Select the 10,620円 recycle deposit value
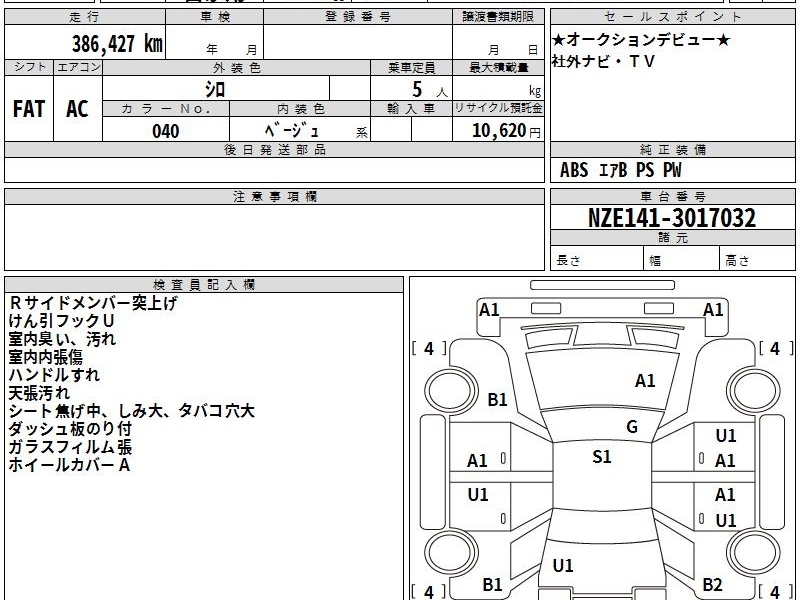 pos(506,131)
